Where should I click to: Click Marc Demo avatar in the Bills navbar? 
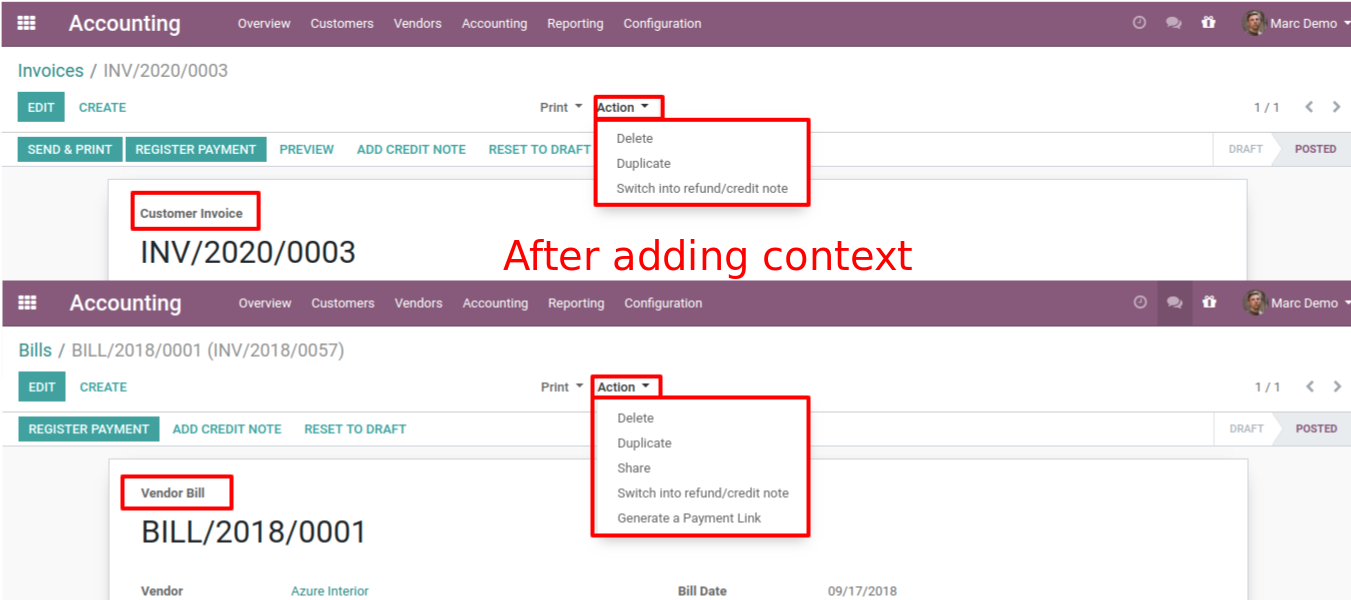click(x=1255, y=303)
